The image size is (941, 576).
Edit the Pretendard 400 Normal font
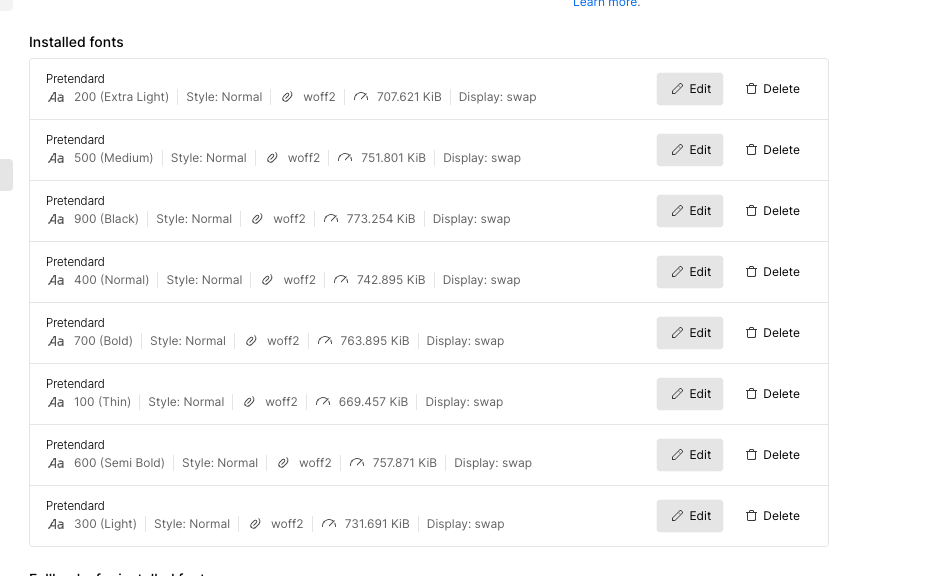690,272
